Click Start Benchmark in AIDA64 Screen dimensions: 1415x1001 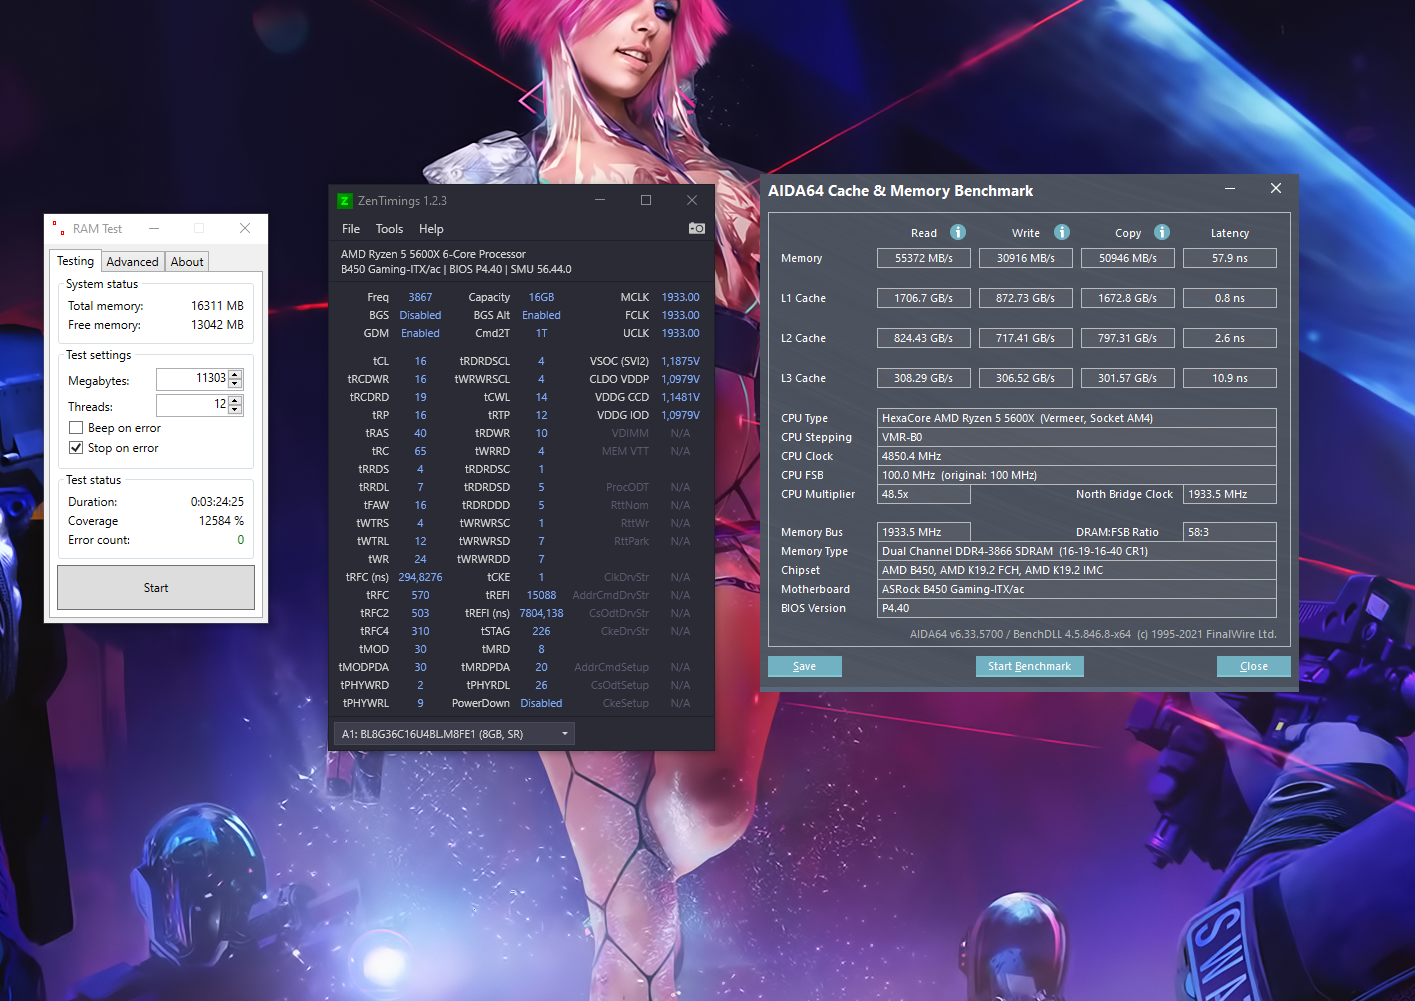tap(1029, 666)
